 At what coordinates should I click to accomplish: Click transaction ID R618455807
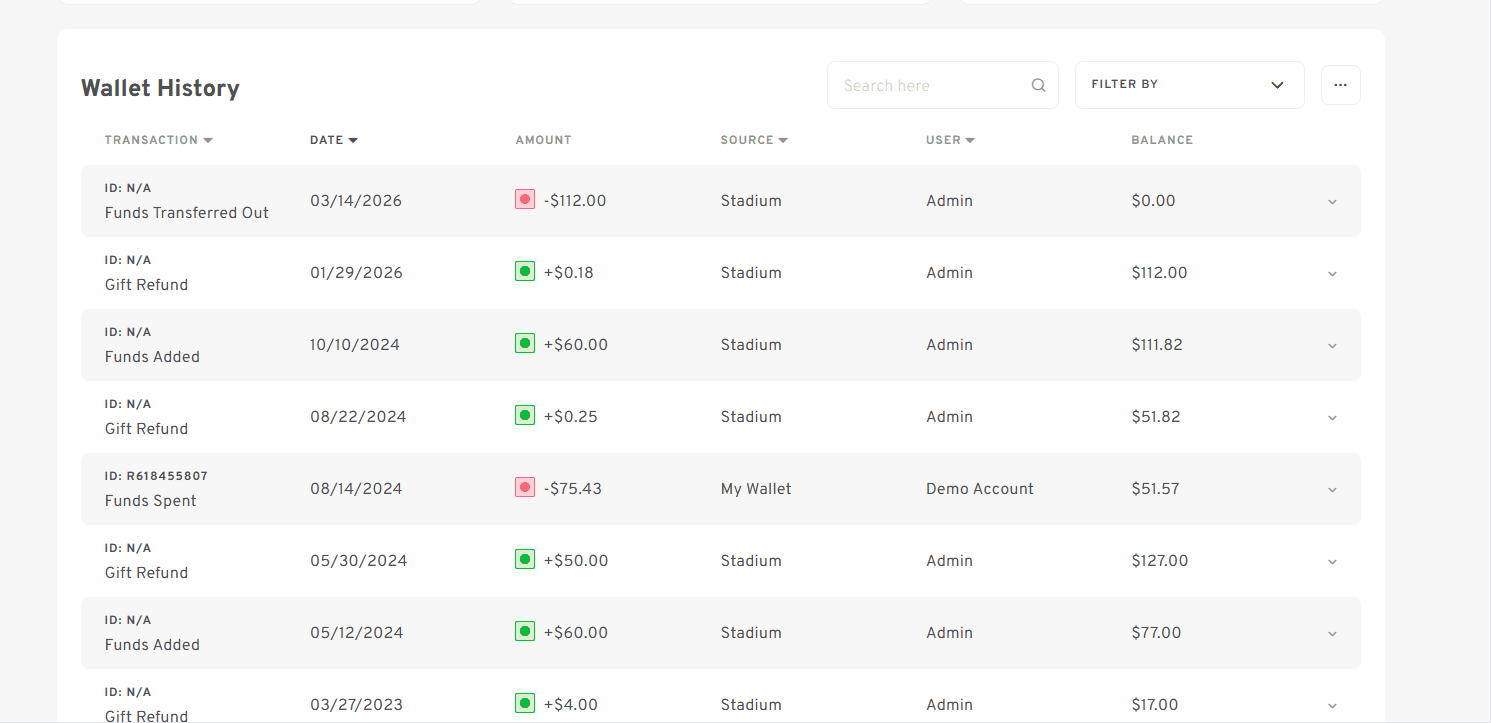157,475
